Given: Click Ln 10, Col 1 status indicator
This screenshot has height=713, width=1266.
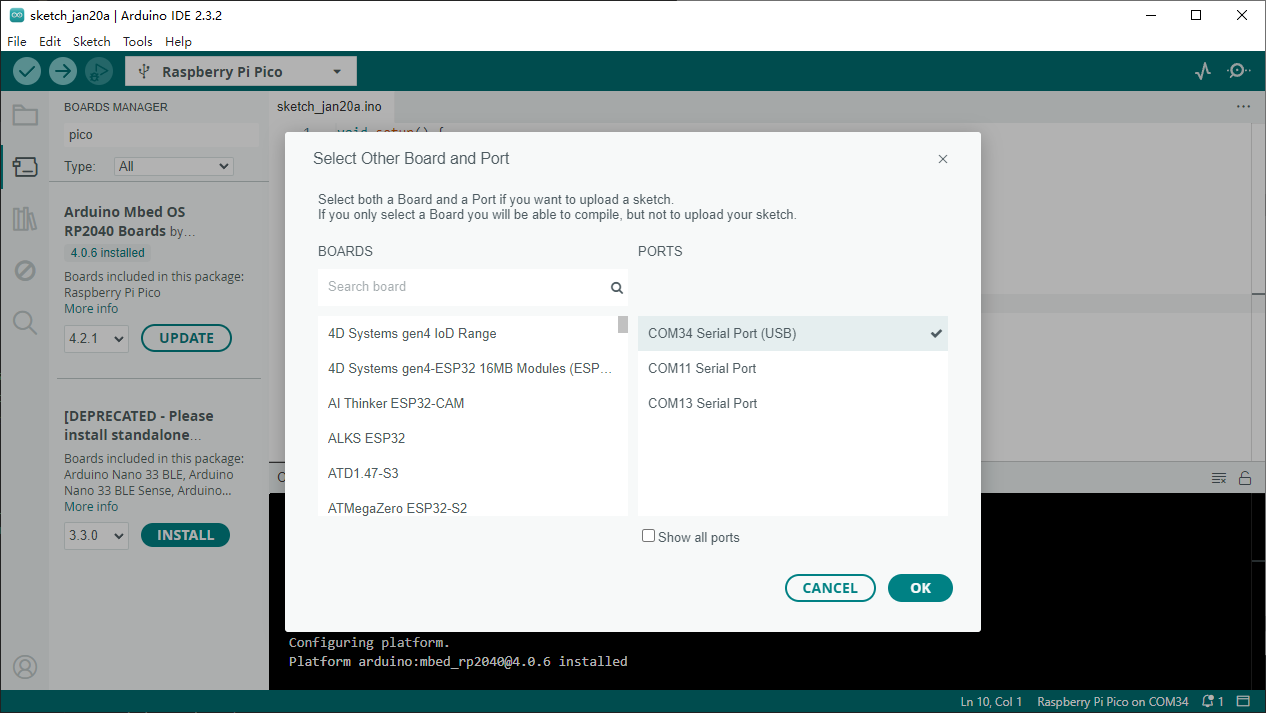Looking at the screenshot, I should (x=991, y=702).
